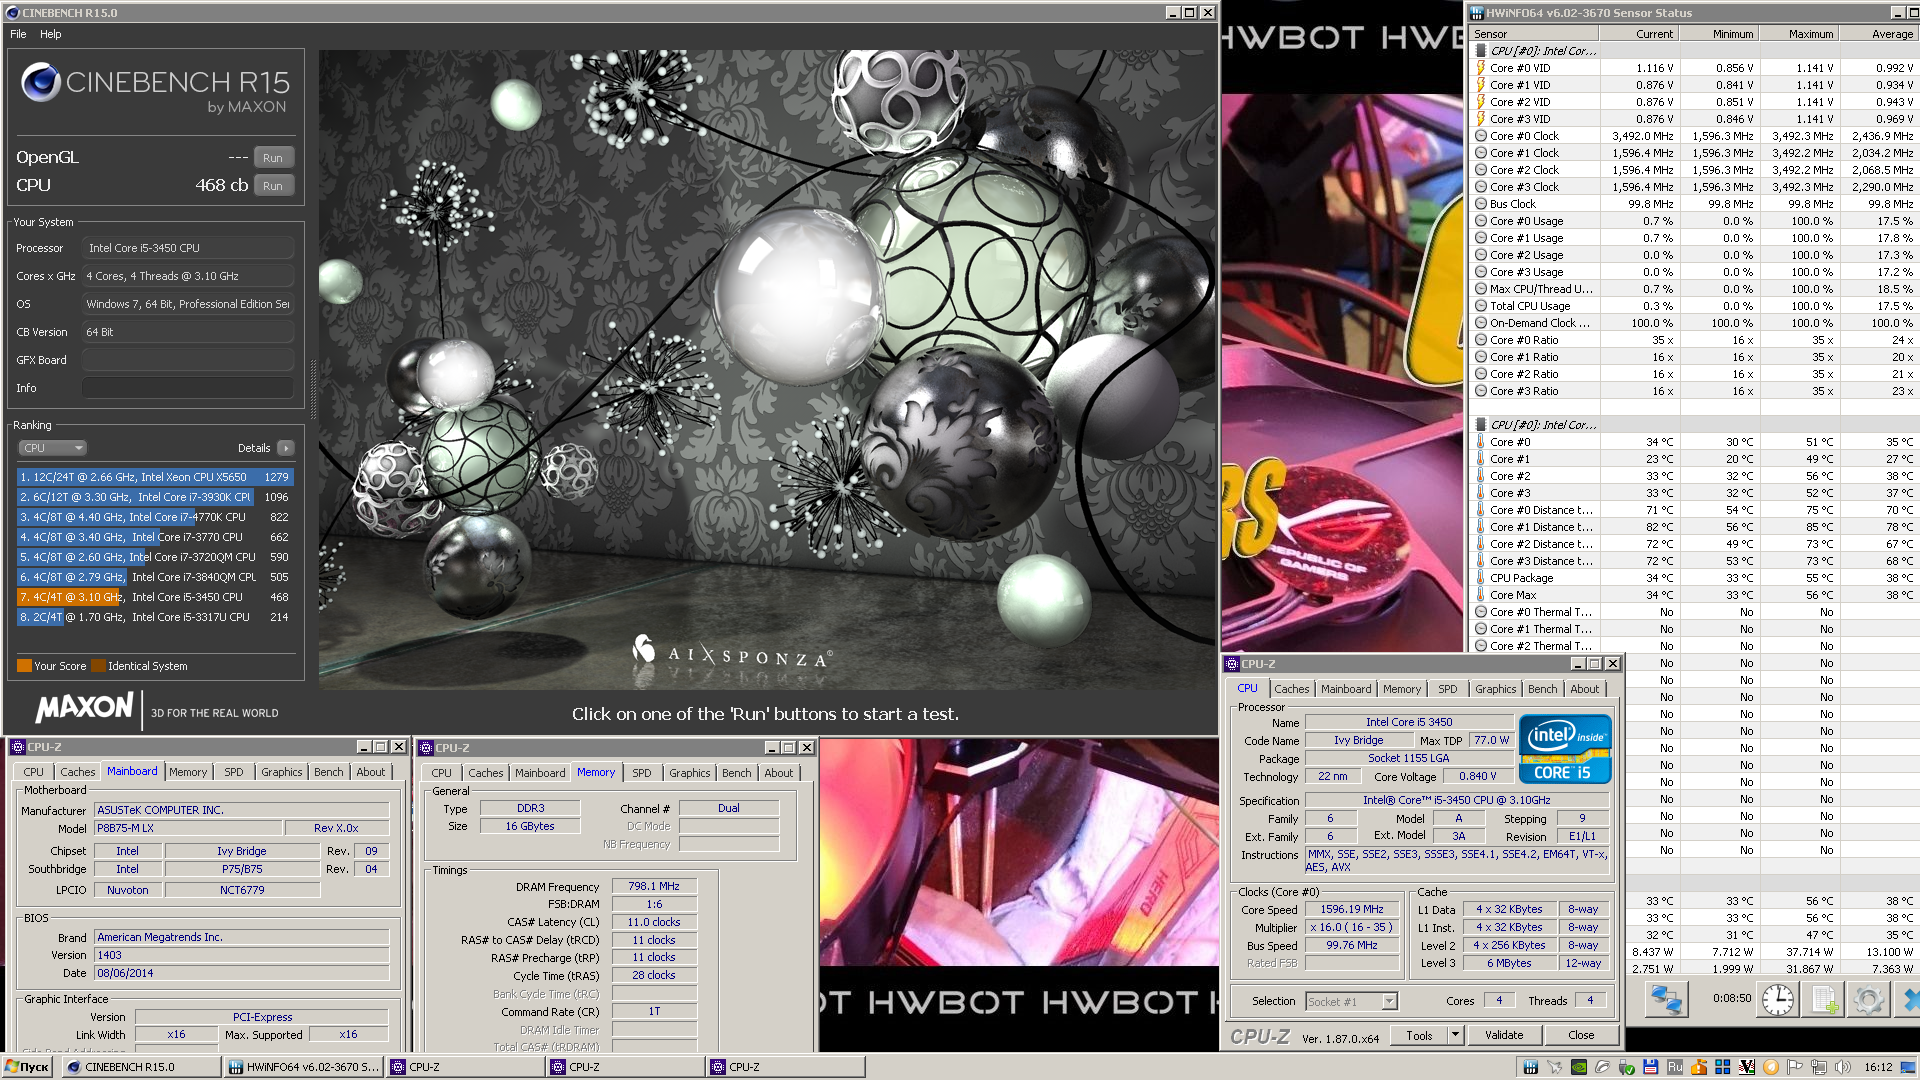
Task: Open the Help menu in Cinebench
Action: pyautogui.click(x=50, y=34)
